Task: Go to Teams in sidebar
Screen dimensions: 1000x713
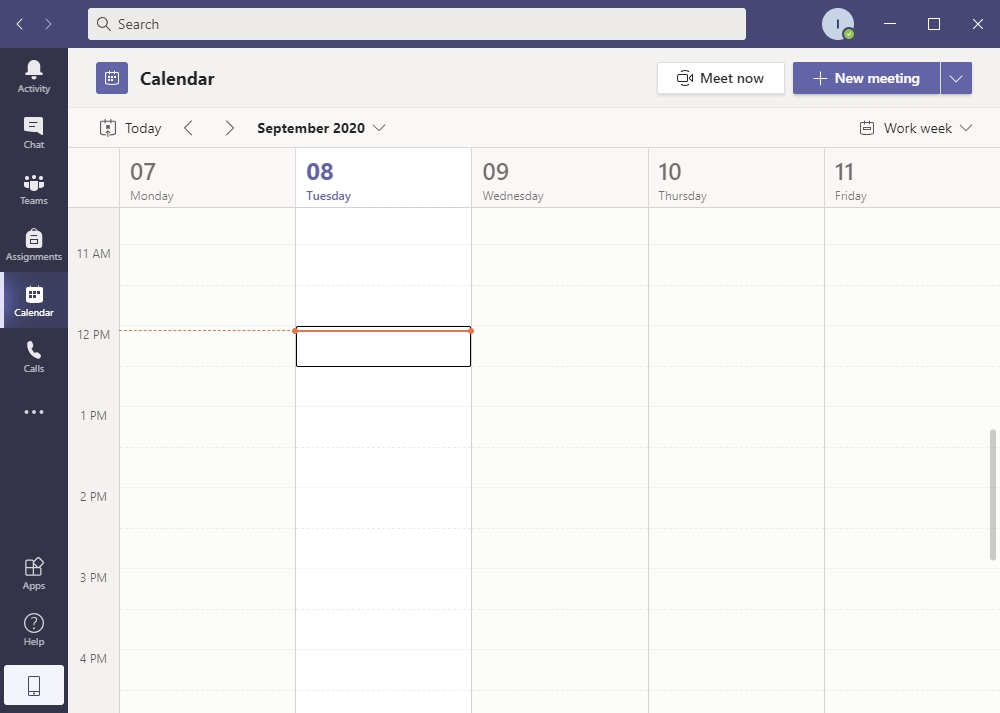Action: click(x=34, y=187)
